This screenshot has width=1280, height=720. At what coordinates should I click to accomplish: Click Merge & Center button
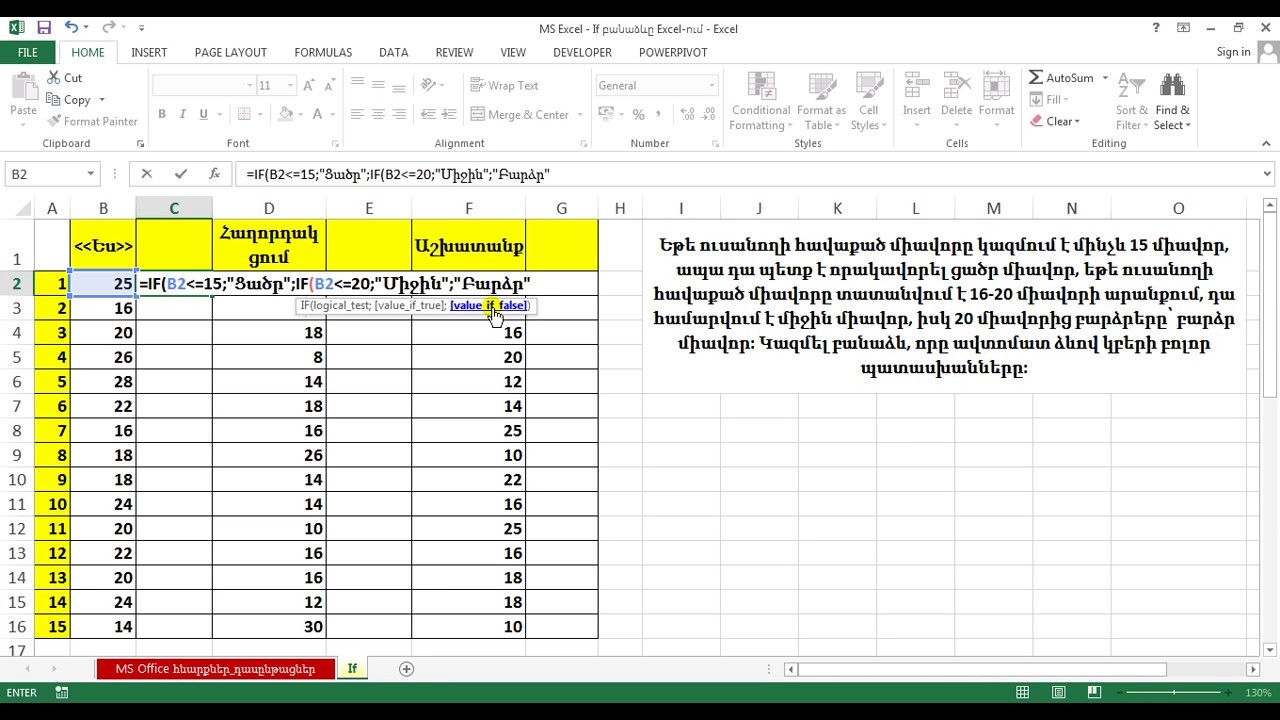coord(520,115)
